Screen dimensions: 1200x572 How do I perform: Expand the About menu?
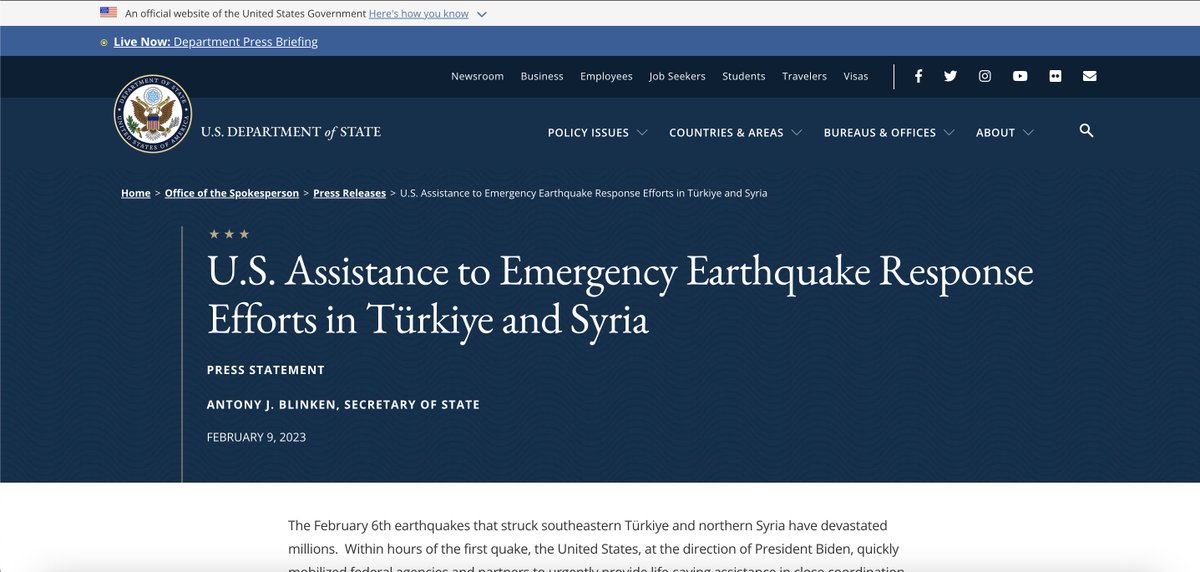(x=1004, y=132)
